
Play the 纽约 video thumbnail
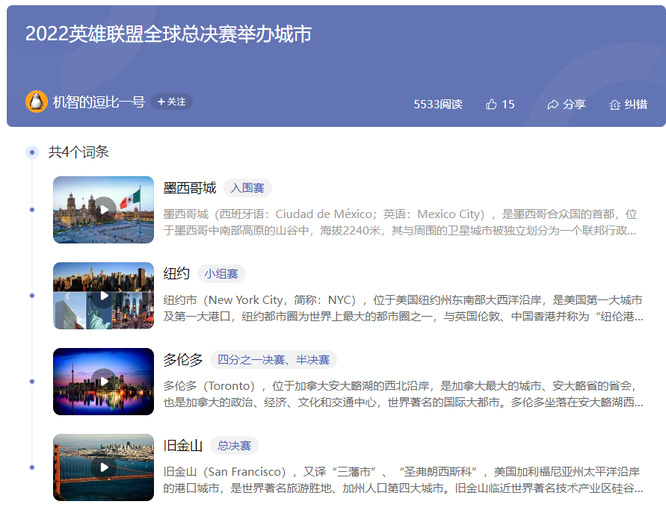click(103, 296)
